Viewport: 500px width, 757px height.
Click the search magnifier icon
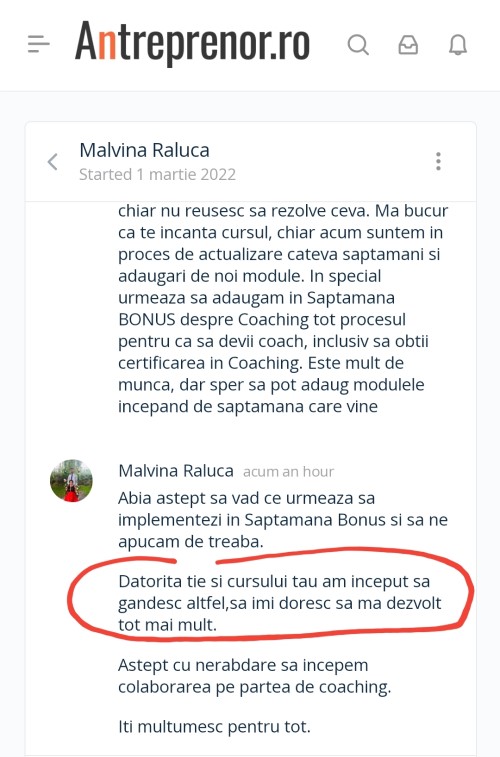358,45
